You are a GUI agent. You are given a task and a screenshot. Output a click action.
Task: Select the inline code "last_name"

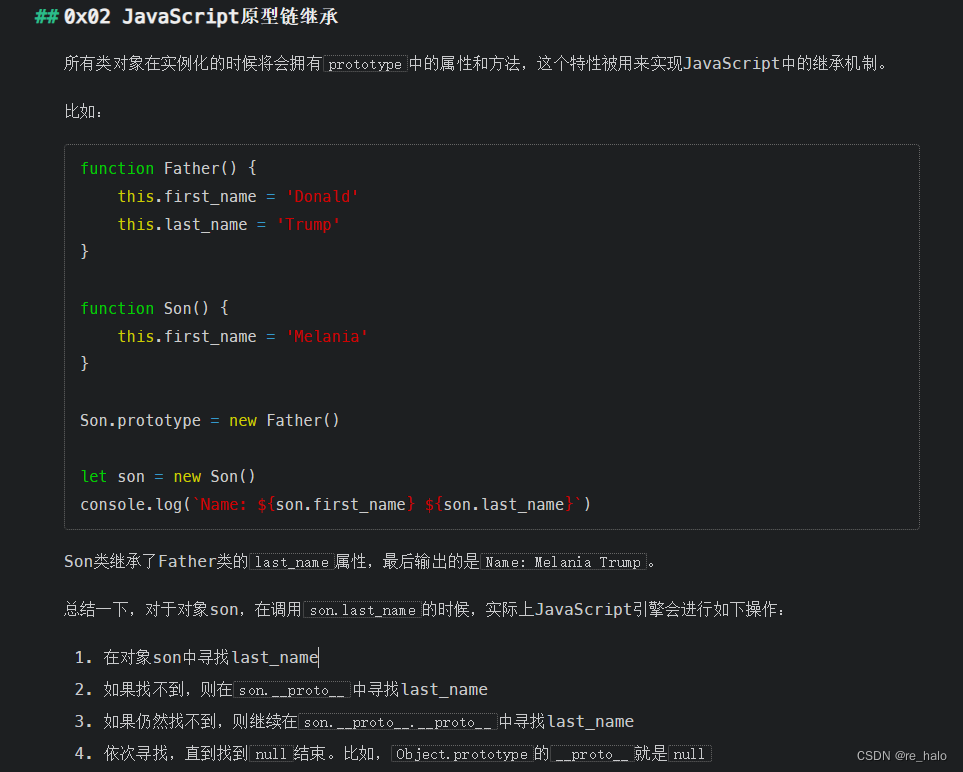(x=291, y=562)
